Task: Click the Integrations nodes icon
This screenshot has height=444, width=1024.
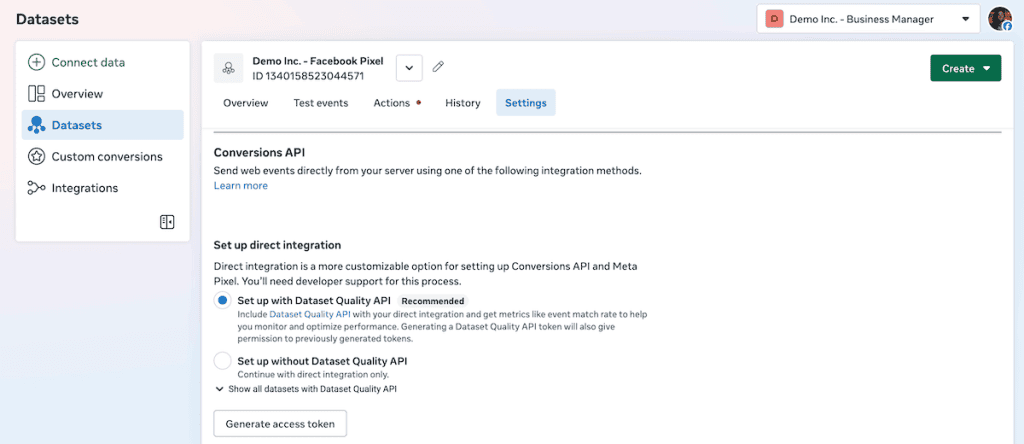Action: point(37,188)
